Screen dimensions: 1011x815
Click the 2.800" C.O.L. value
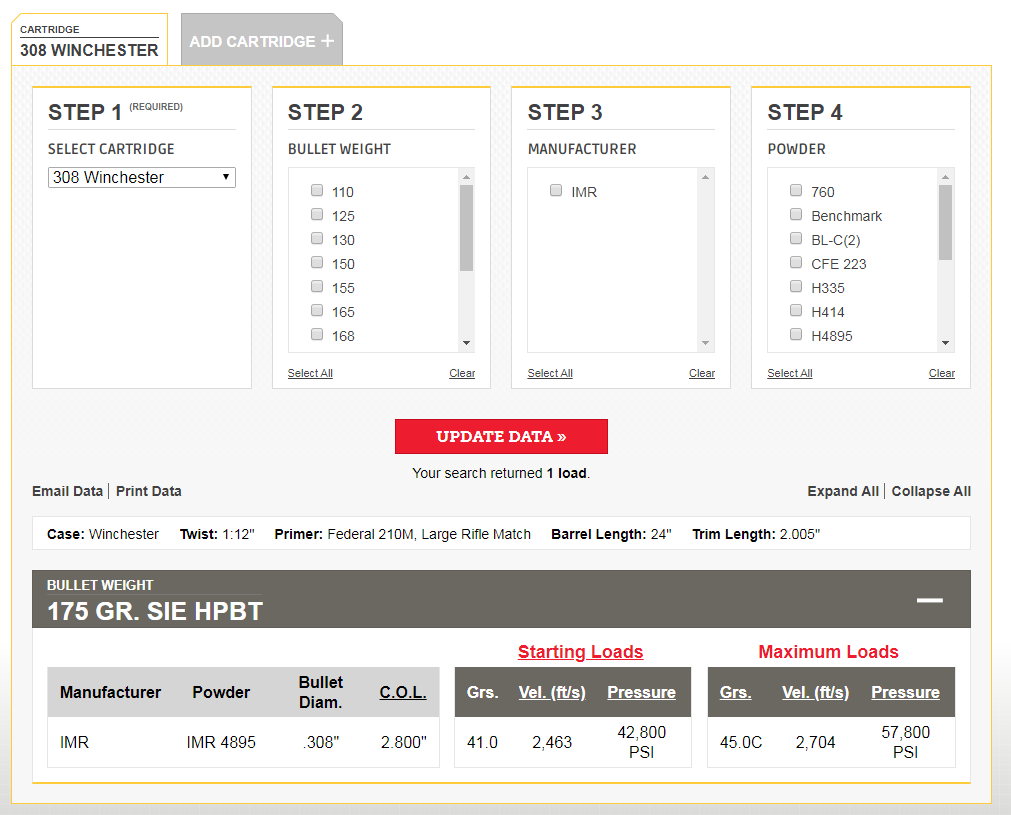pos(404,742)
